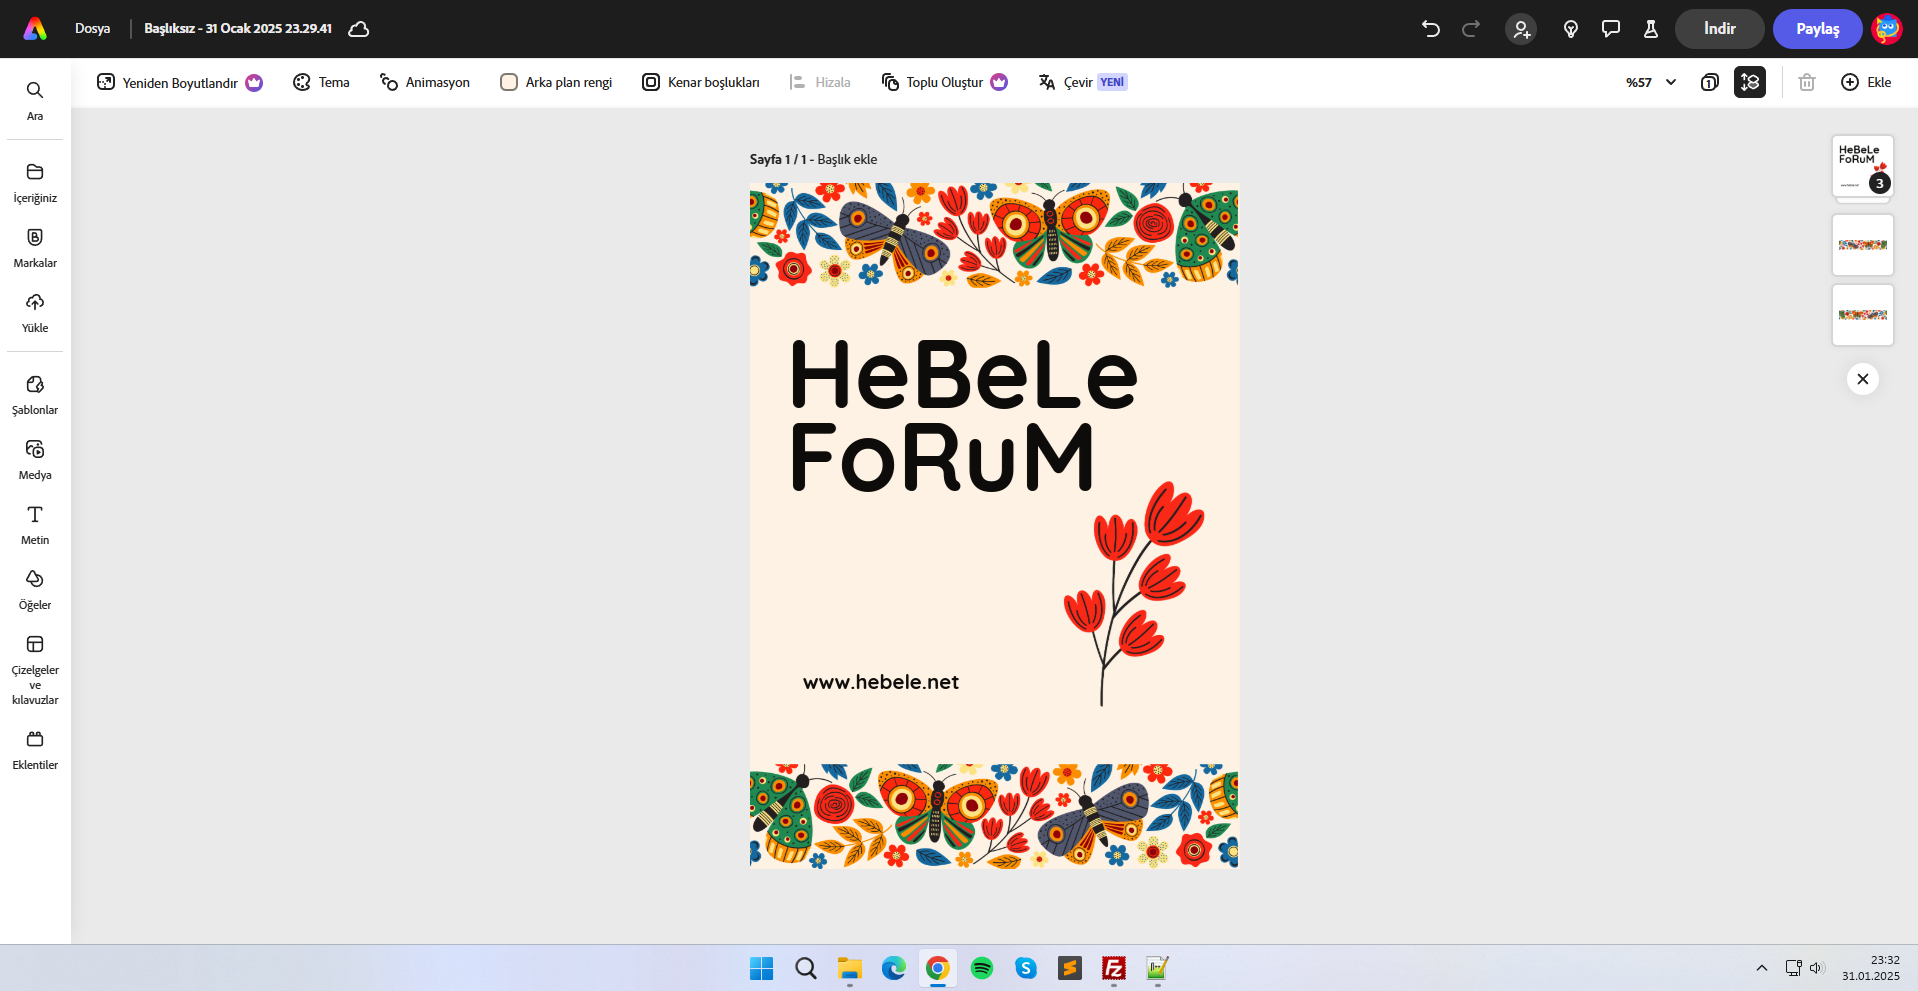Screen dimensions: 1918x991
Task: Click the Paylaş share button
Action: point(1817,29)
